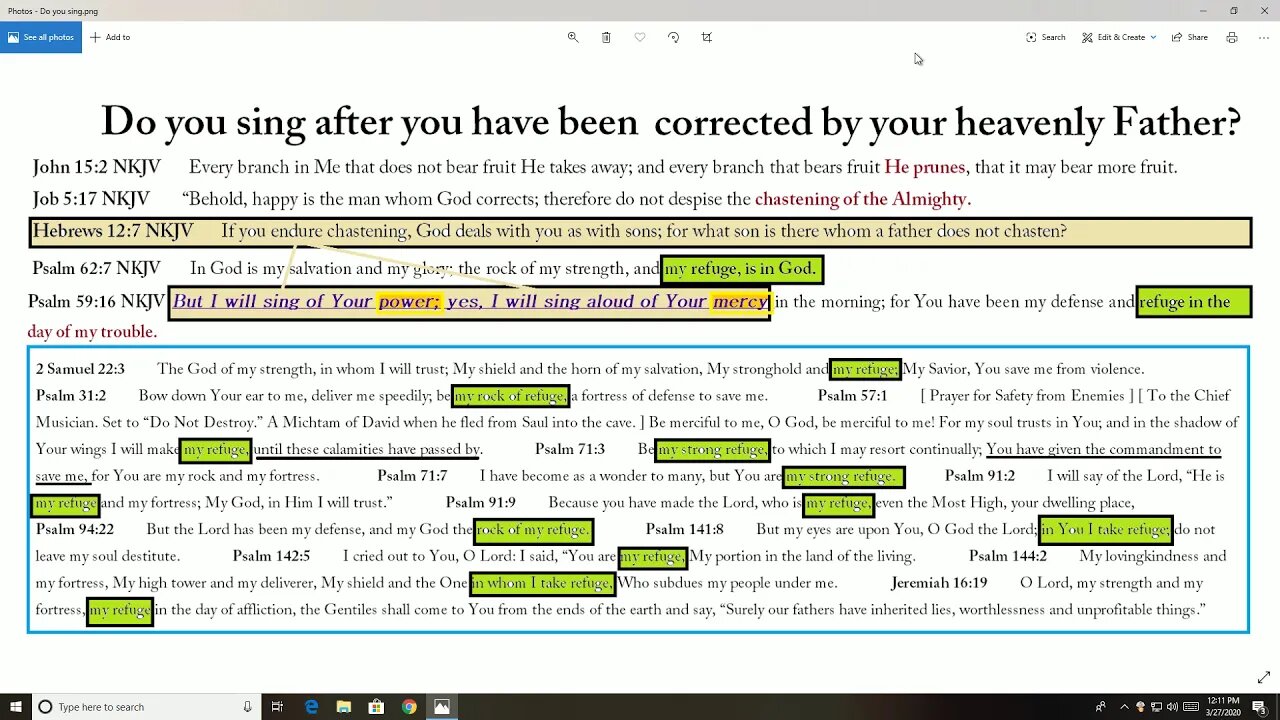
Task: Open Search in Photos toolbar
Action: pos(1045,37)
